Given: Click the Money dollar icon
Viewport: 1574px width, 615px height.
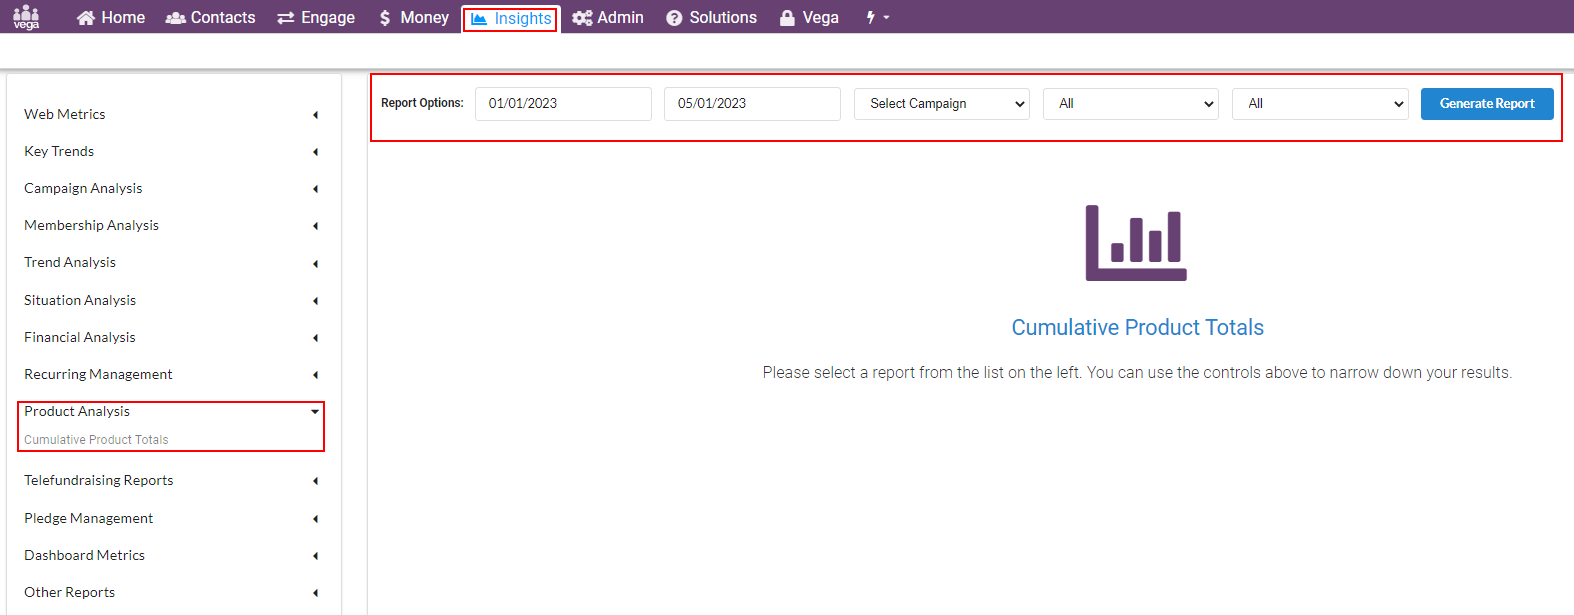Looking at the screenshot, I should (385, 18).
